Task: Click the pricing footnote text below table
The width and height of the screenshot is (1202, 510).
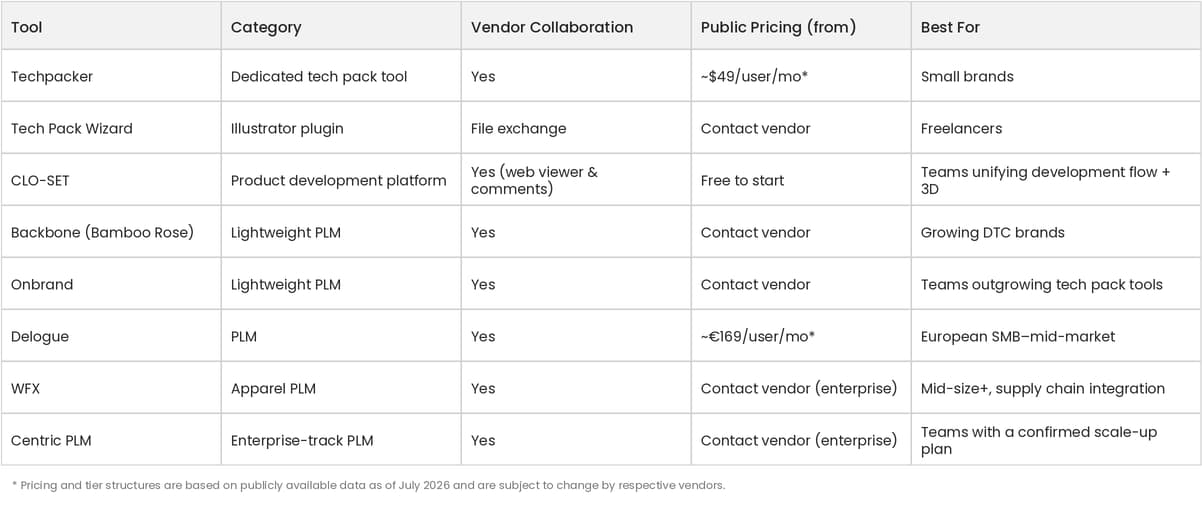Action: point(368,485)
